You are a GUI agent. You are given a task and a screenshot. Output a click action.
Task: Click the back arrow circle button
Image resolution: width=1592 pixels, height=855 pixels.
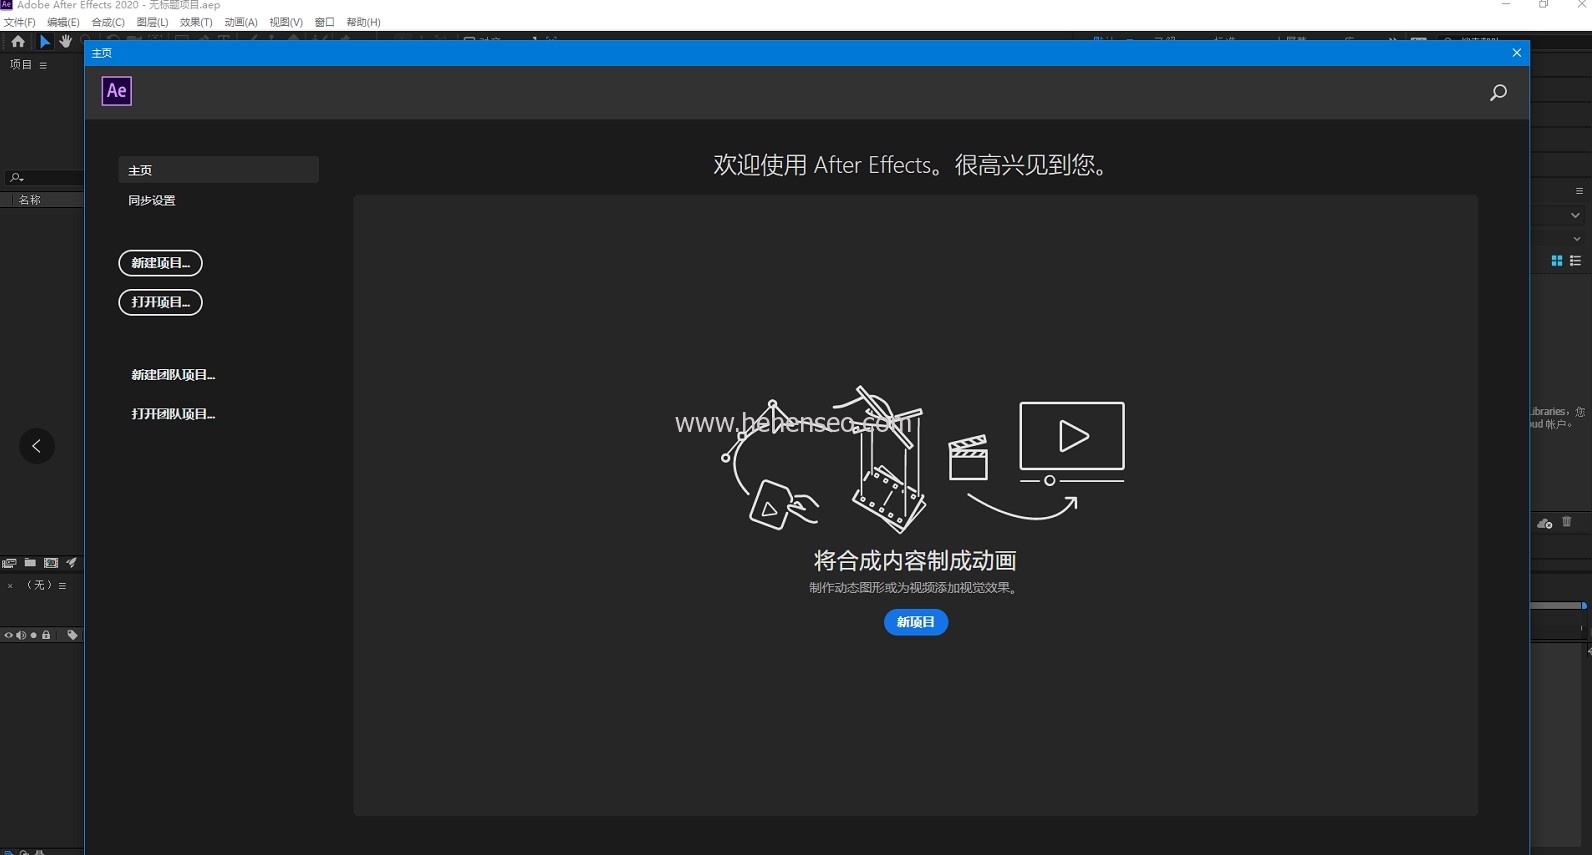click(37, 446)
